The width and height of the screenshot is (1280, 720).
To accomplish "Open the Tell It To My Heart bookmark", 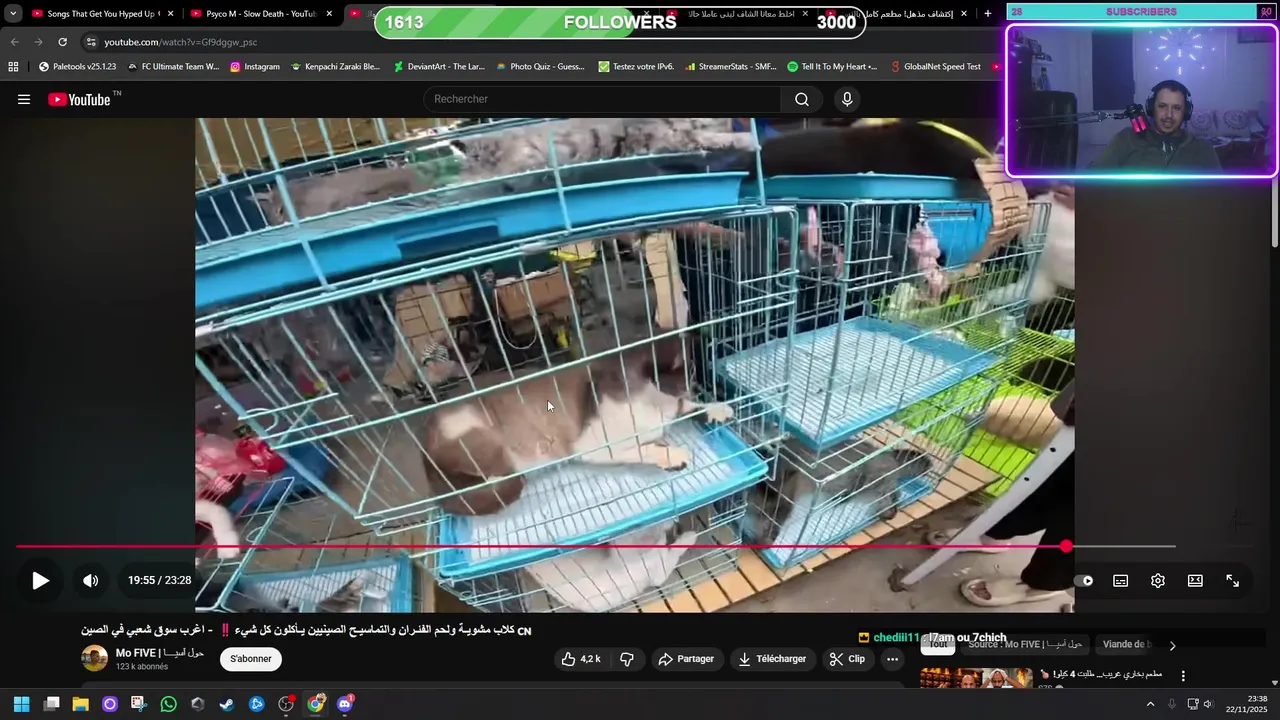I will [832, 67].
